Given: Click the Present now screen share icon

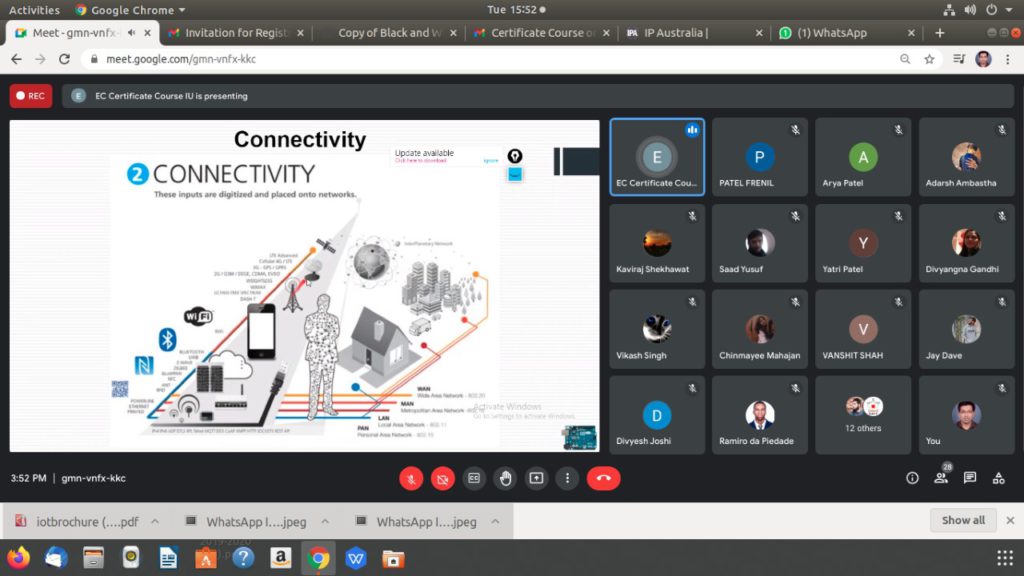Looking at the screenshot, I should [536, 478].
